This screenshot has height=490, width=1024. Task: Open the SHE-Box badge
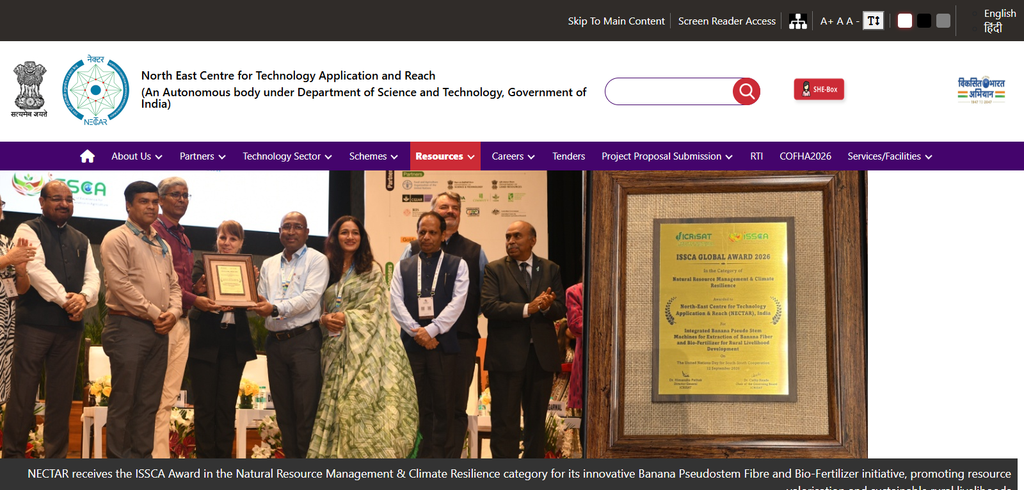pyautogui.click(x=819, y=90)
